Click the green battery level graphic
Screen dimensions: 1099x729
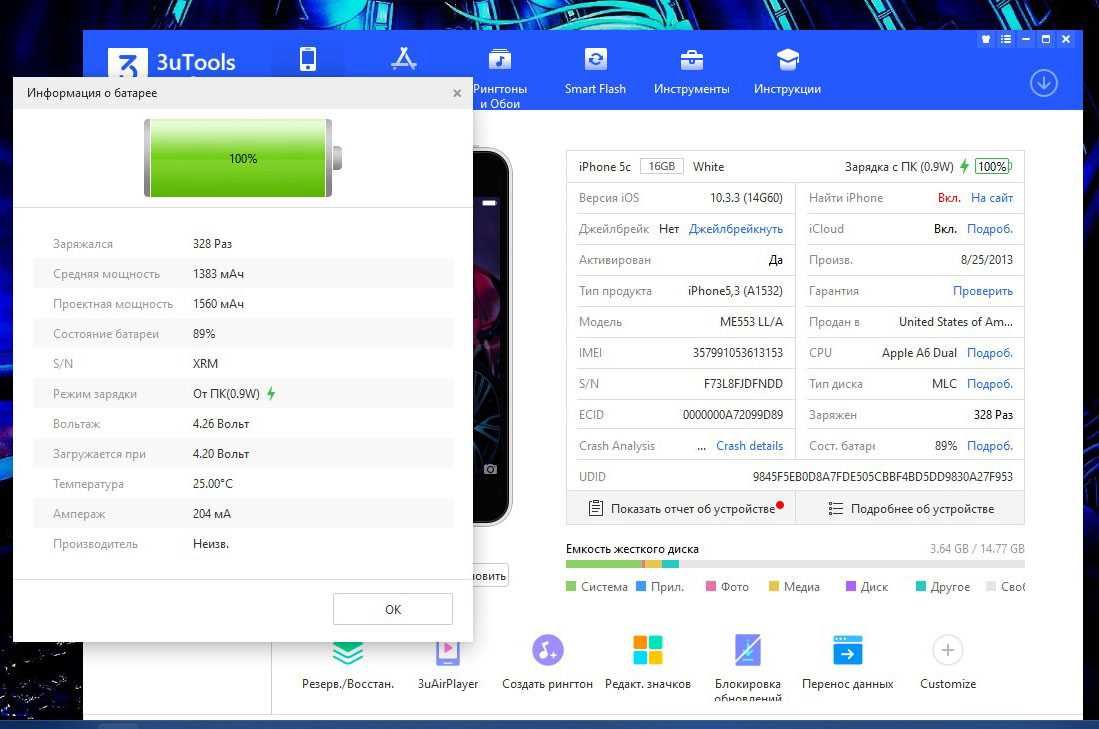point(243,158)
